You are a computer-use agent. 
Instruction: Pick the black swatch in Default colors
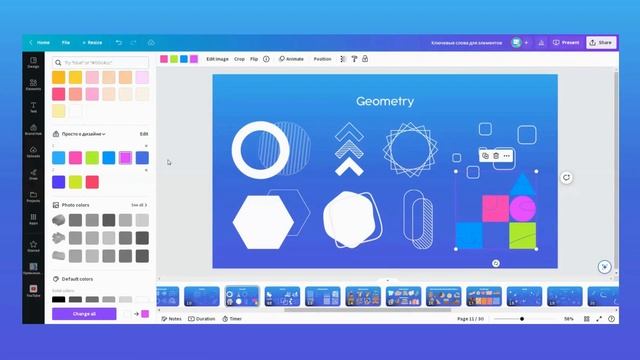(x=58, y=300)
